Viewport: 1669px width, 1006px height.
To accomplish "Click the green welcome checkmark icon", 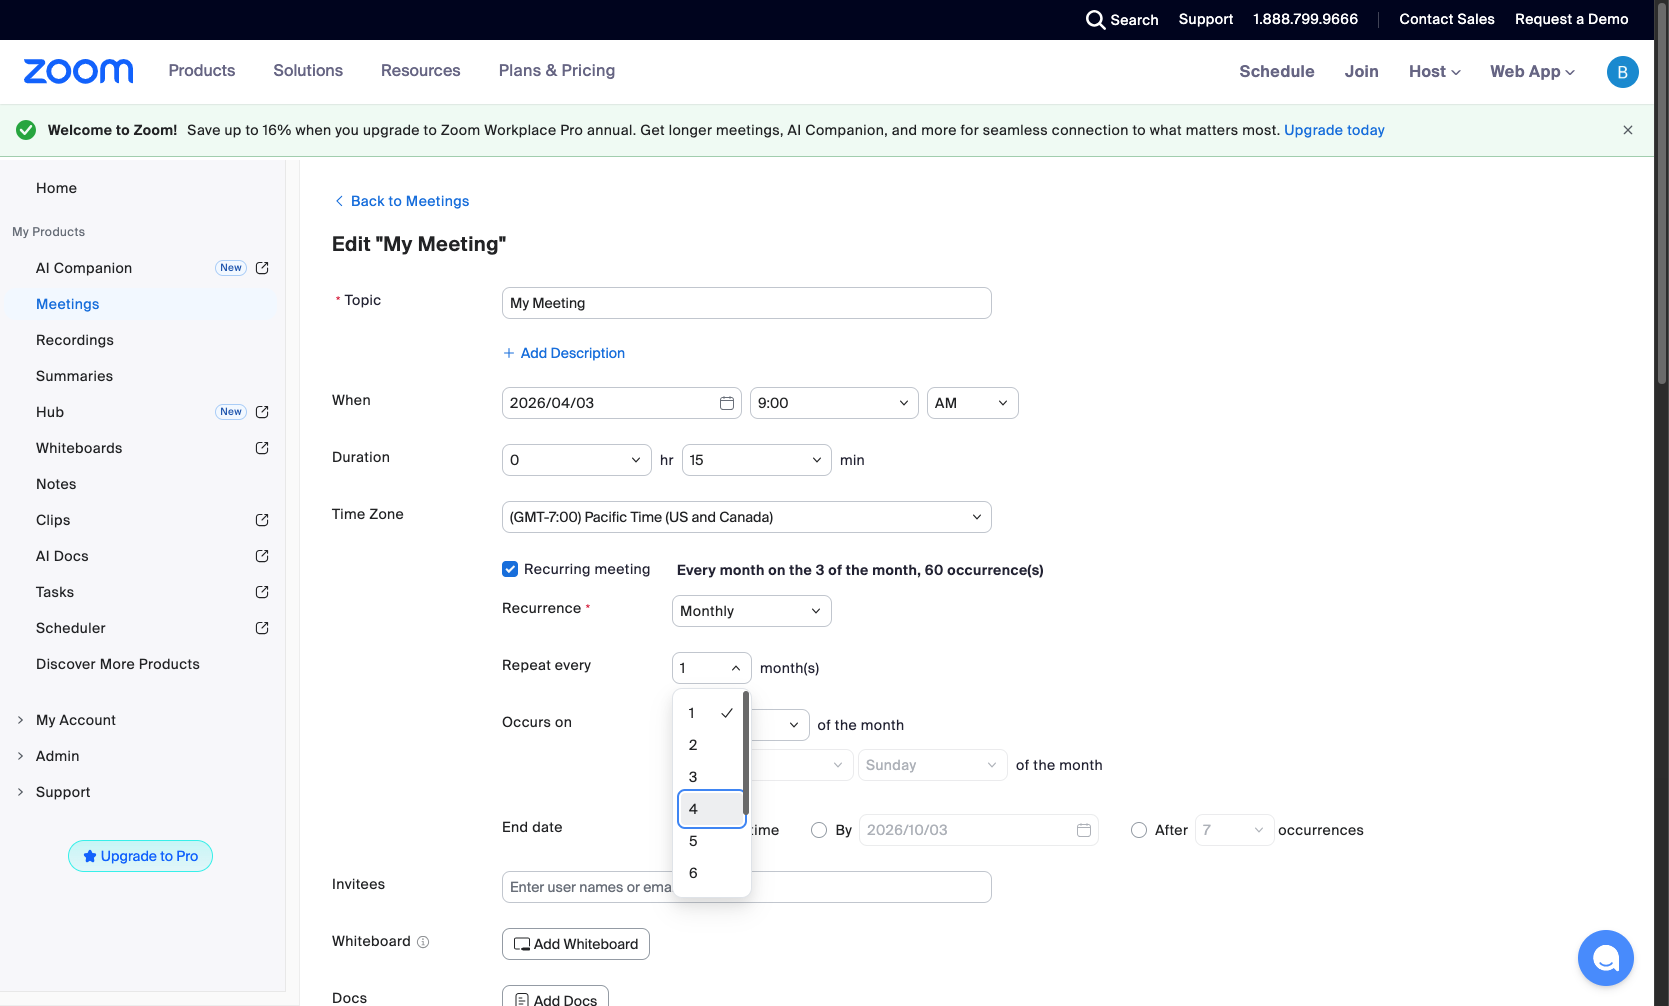I will [x=26, y=130].
